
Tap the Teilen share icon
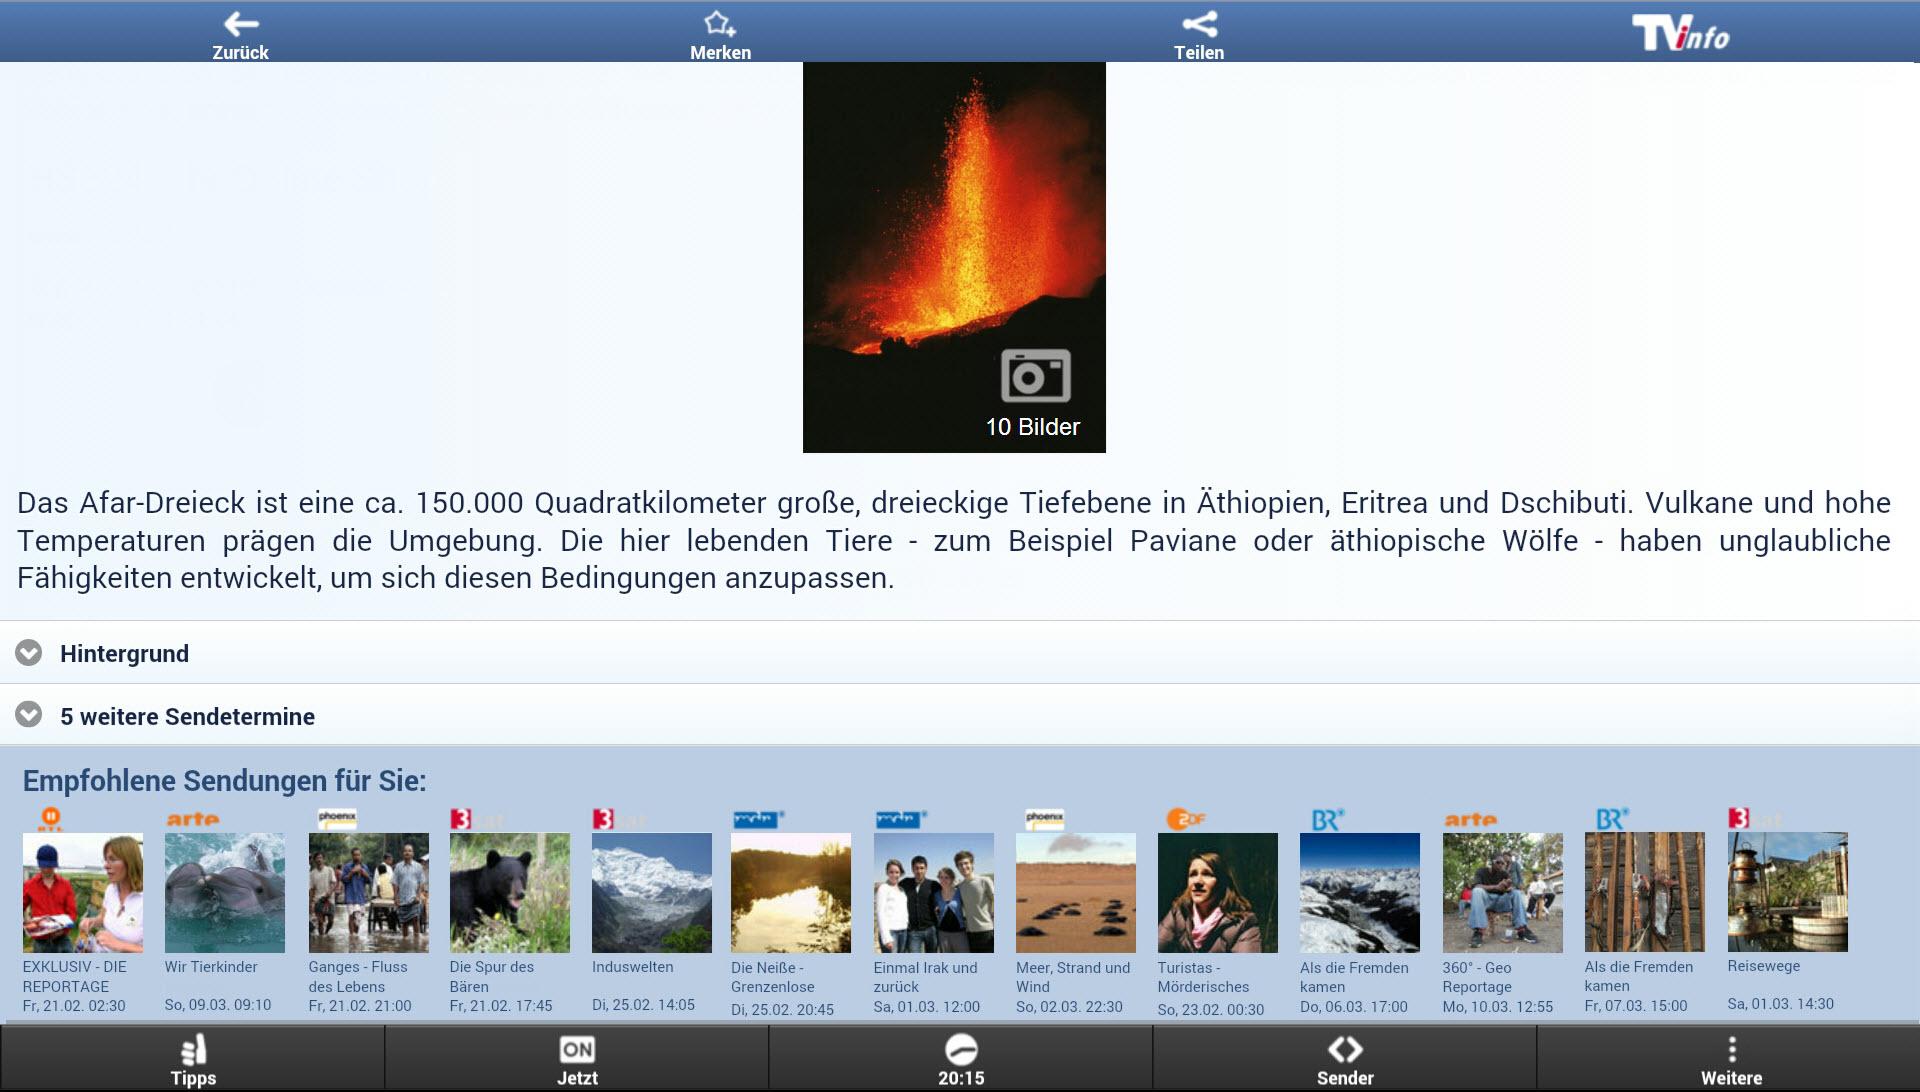pyautogui.click(x=1198, y=24)
